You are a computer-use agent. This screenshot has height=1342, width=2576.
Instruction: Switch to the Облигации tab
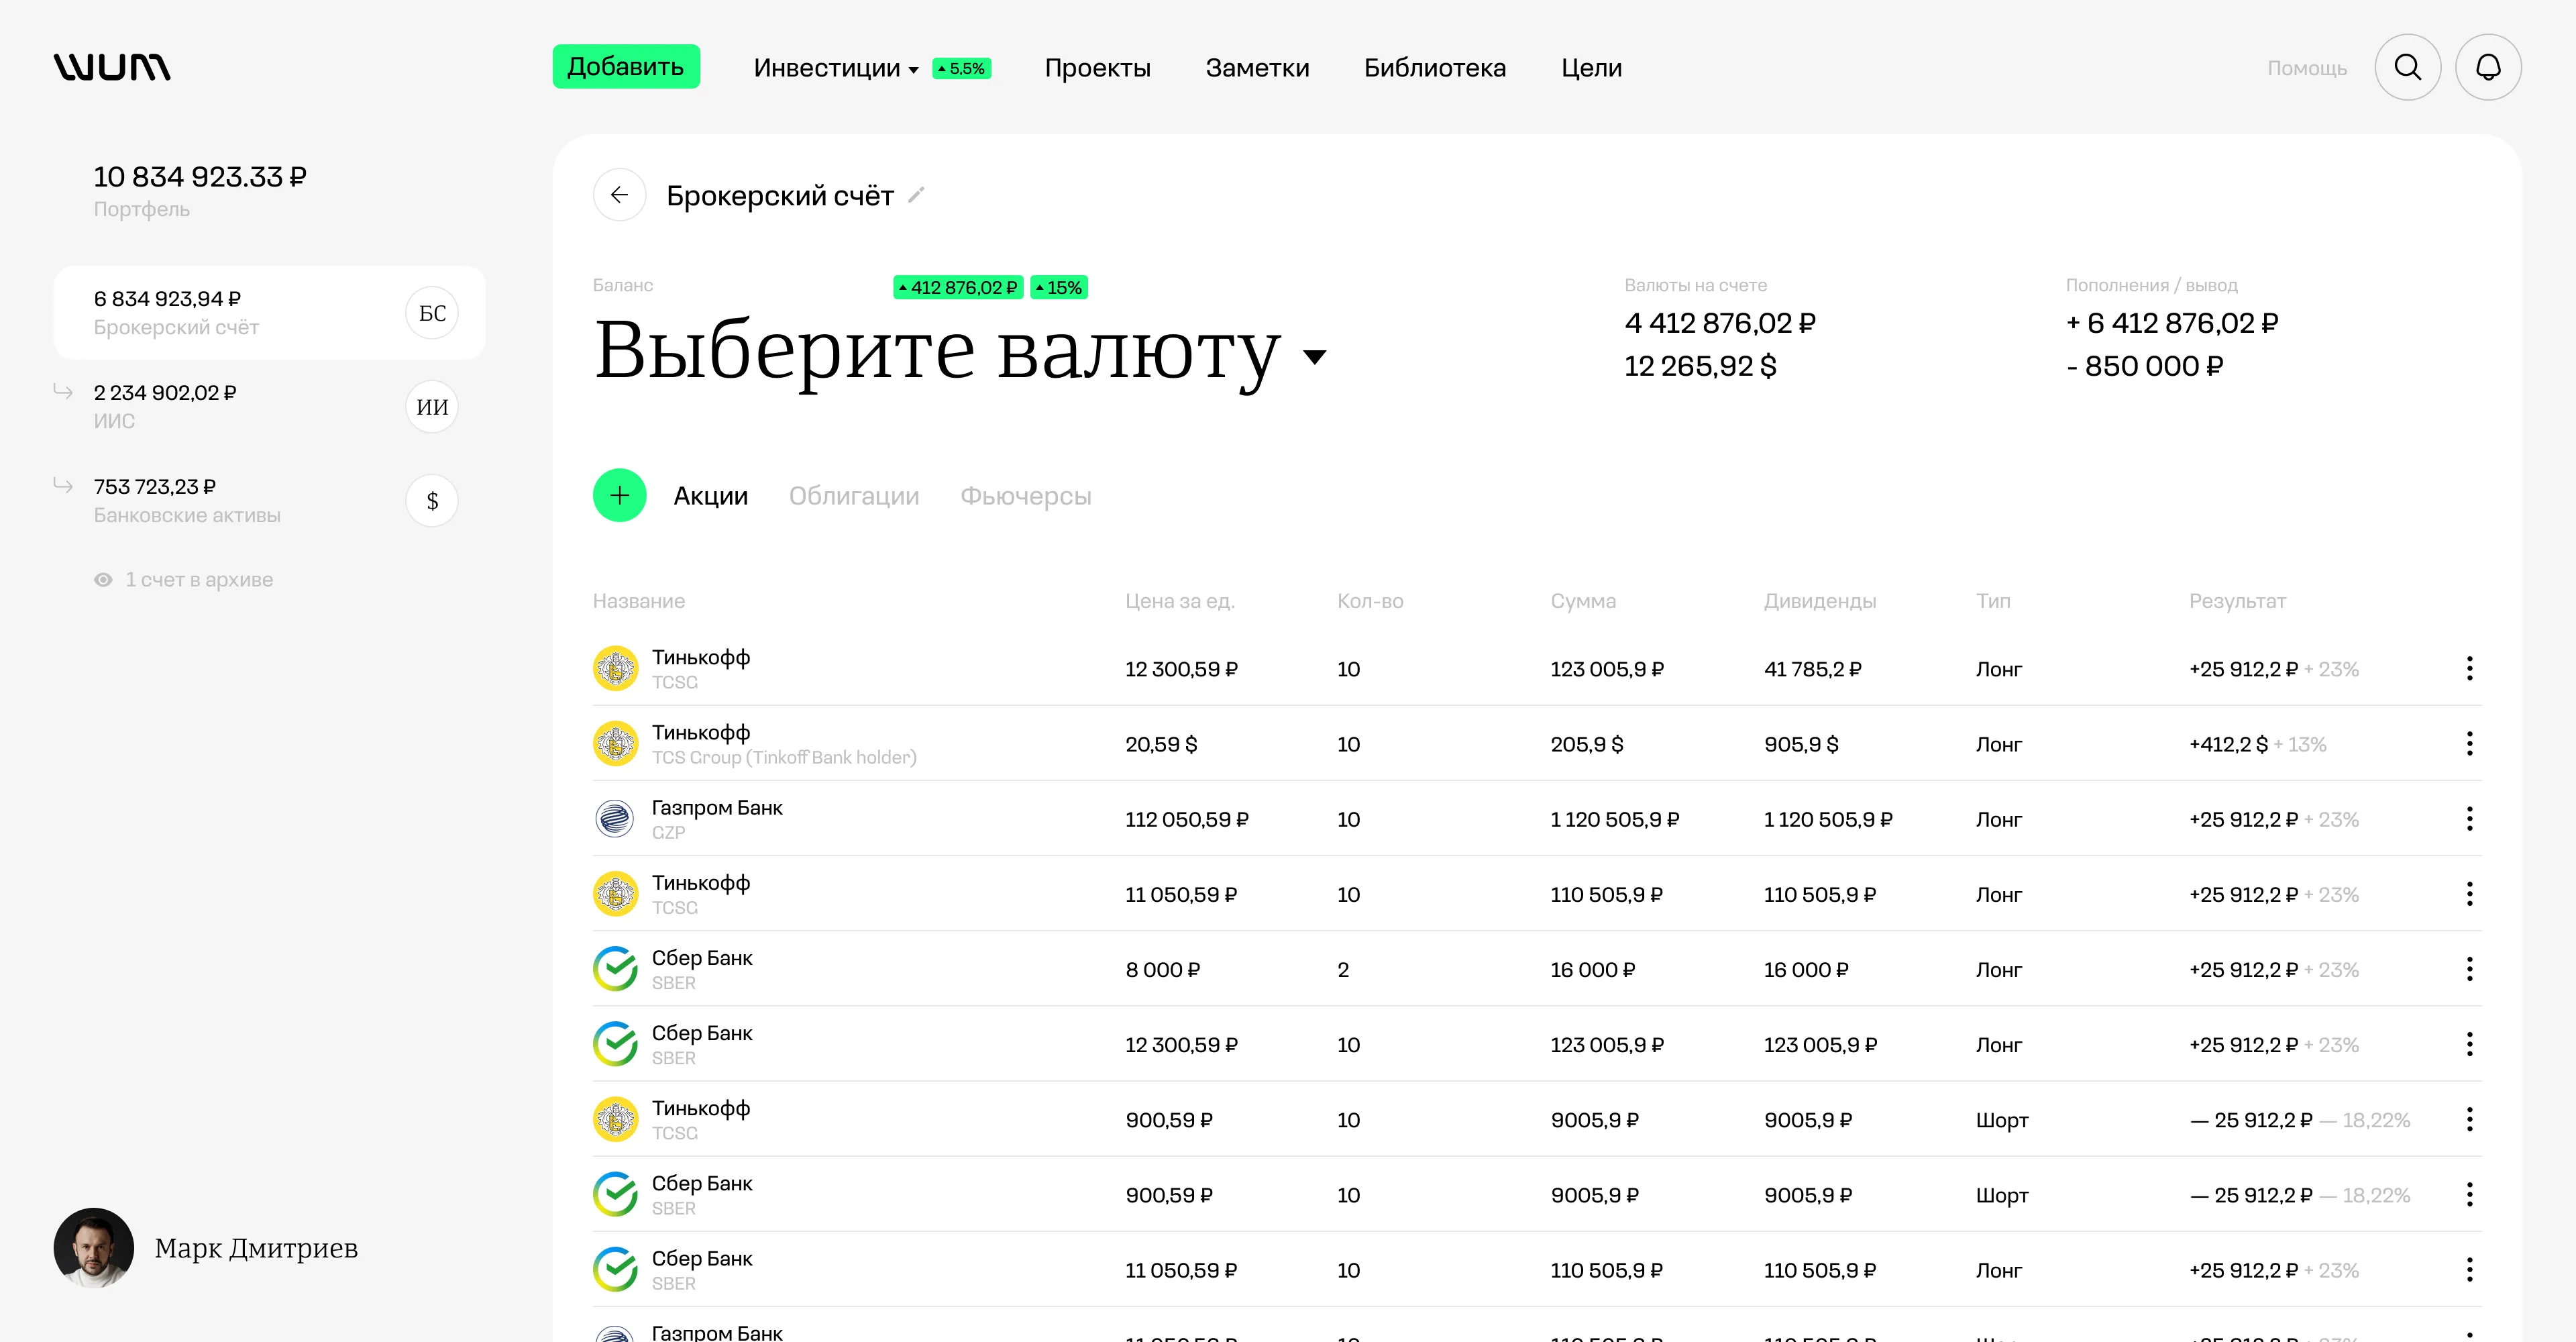click(854, 496)
